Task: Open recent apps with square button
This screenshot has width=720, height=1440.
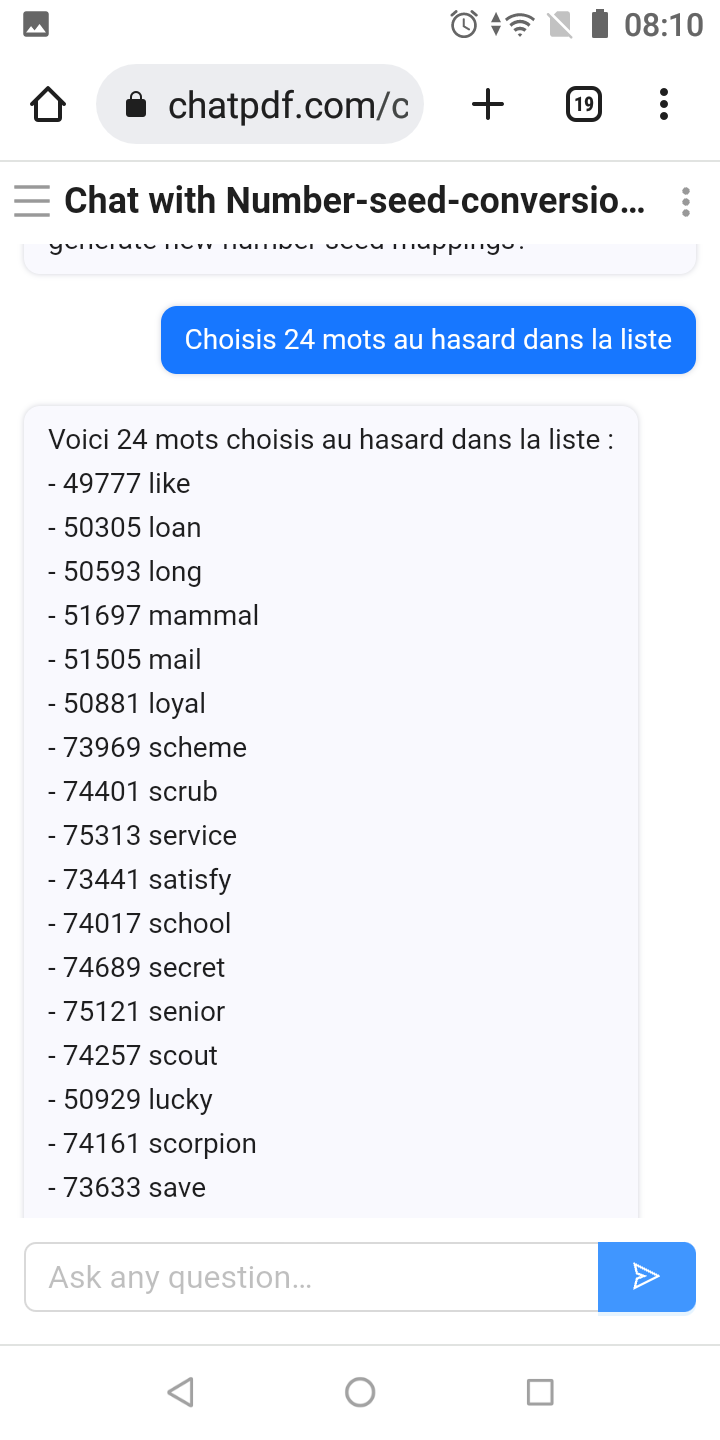Action: [x=540, y=1391]
